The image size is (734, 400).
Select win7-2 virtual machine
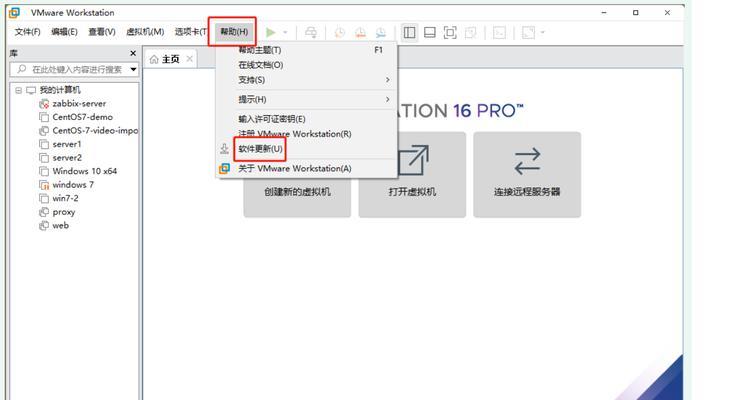(x=65, y=198)
